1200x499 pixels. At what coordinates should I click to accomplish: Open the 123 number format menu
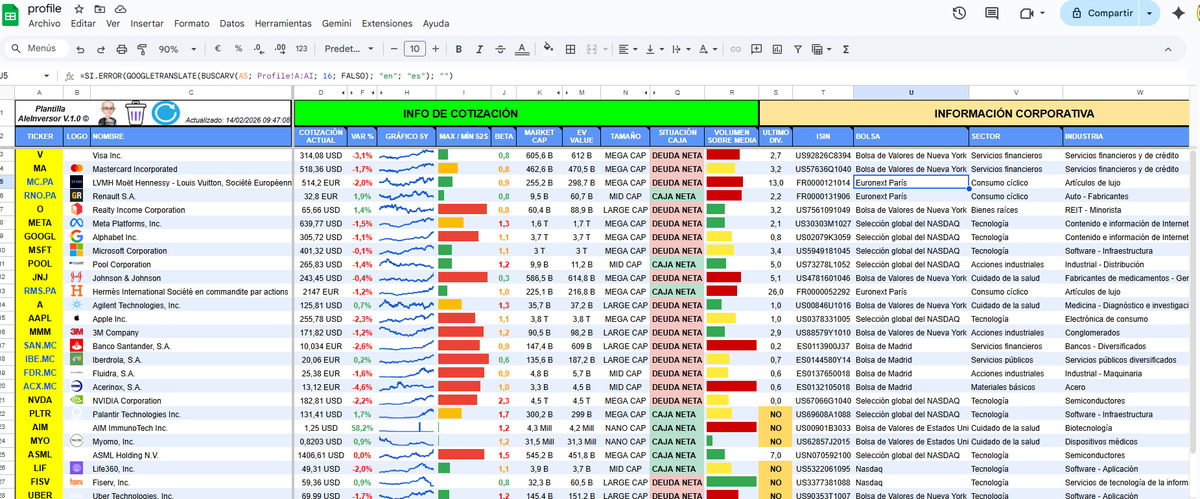[301, 49]
